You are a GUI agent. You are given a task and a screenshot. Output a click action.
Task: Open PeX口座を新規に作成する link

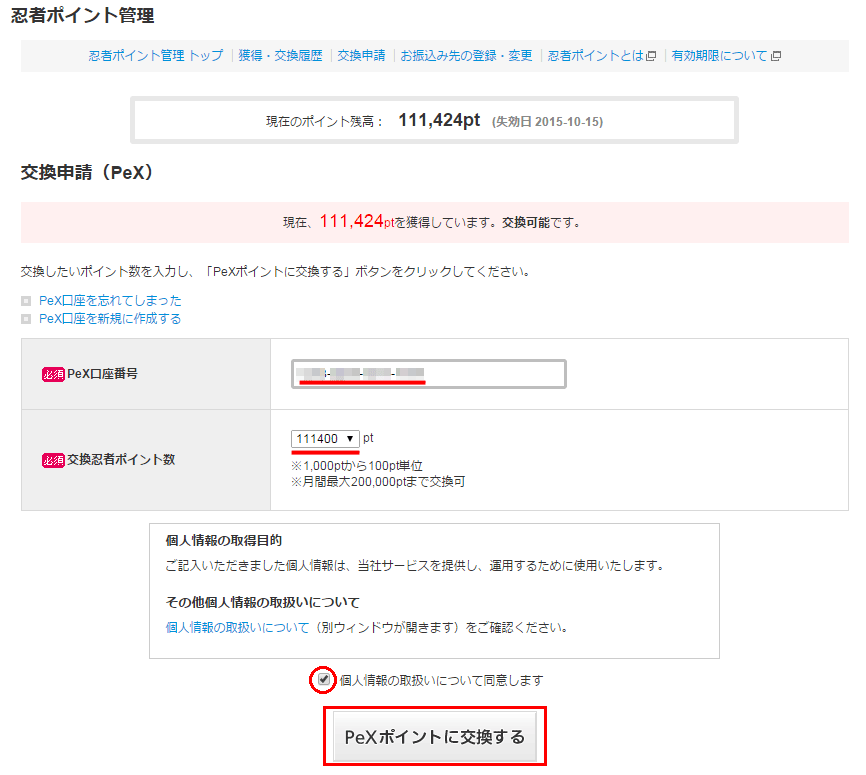tap(110, 319)
